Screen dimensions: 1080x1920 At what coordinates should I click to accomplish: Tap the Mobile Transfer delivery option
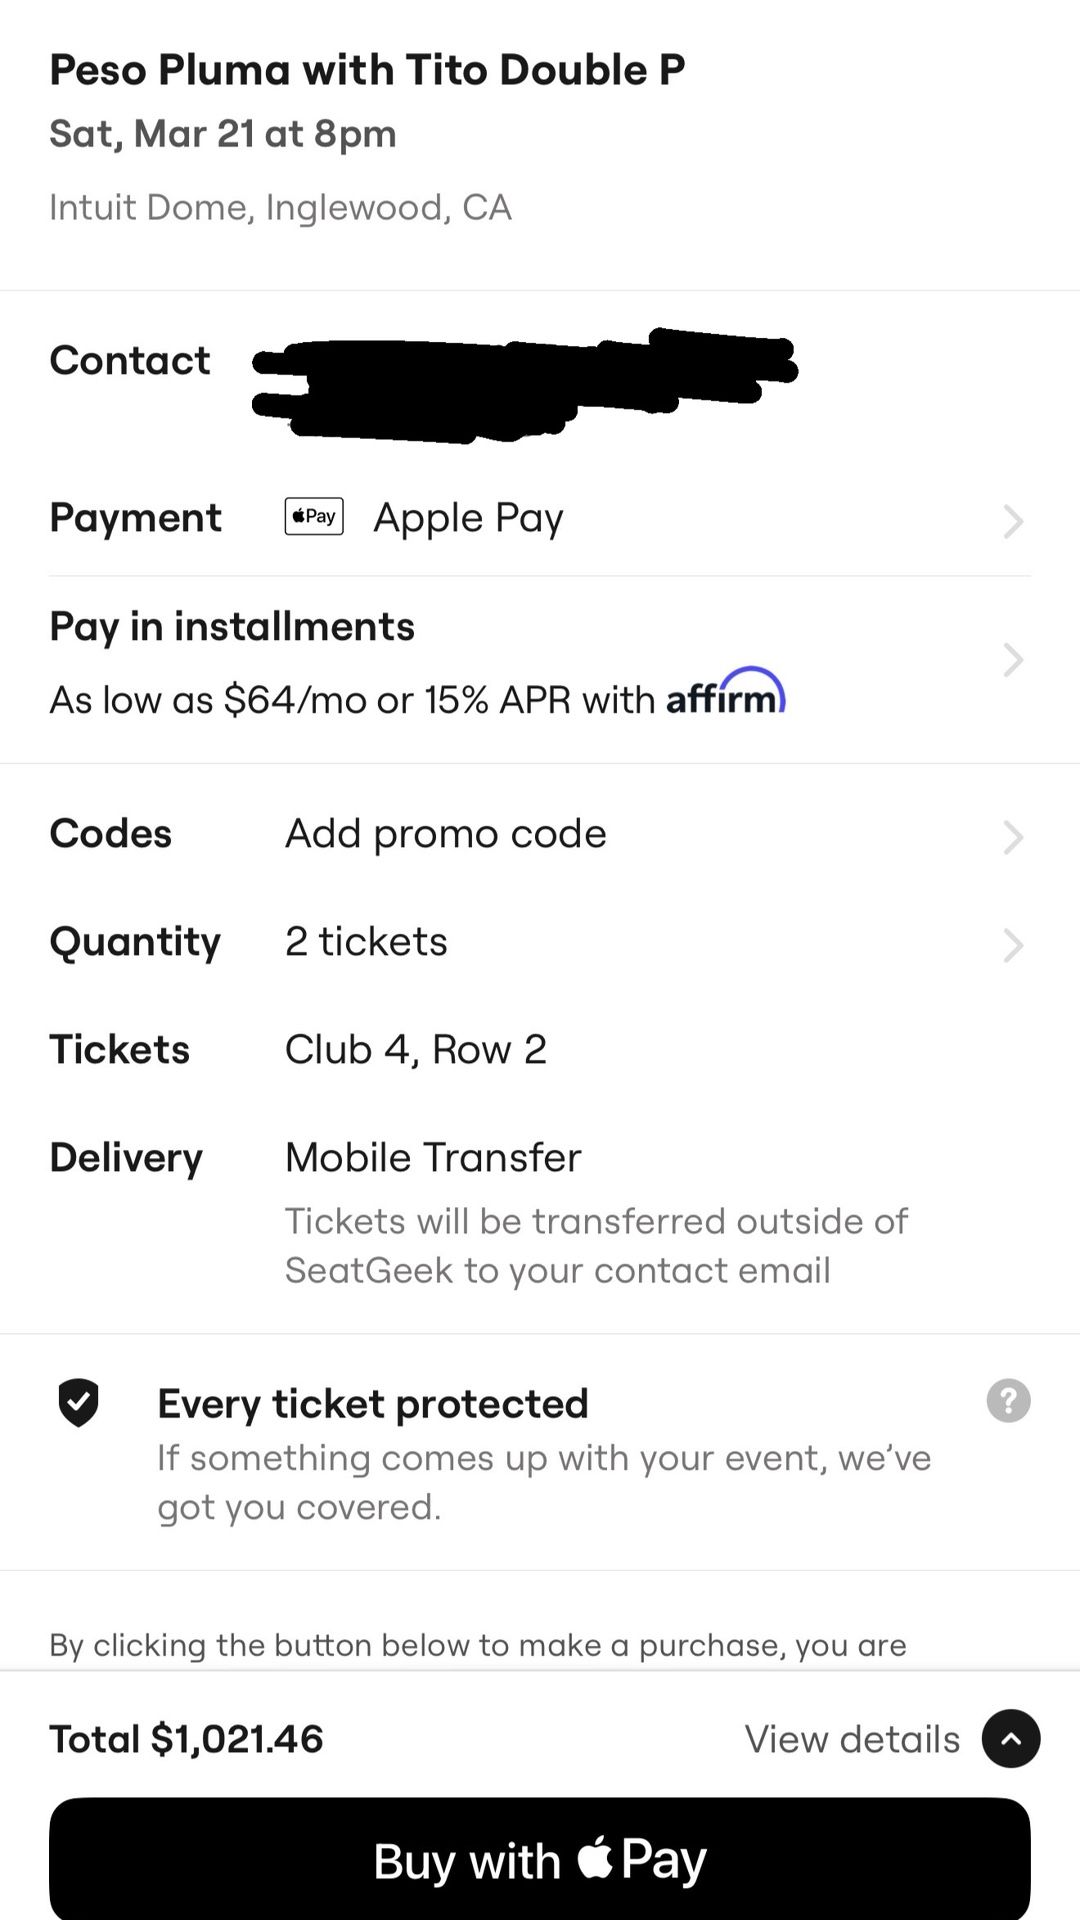433,1157
